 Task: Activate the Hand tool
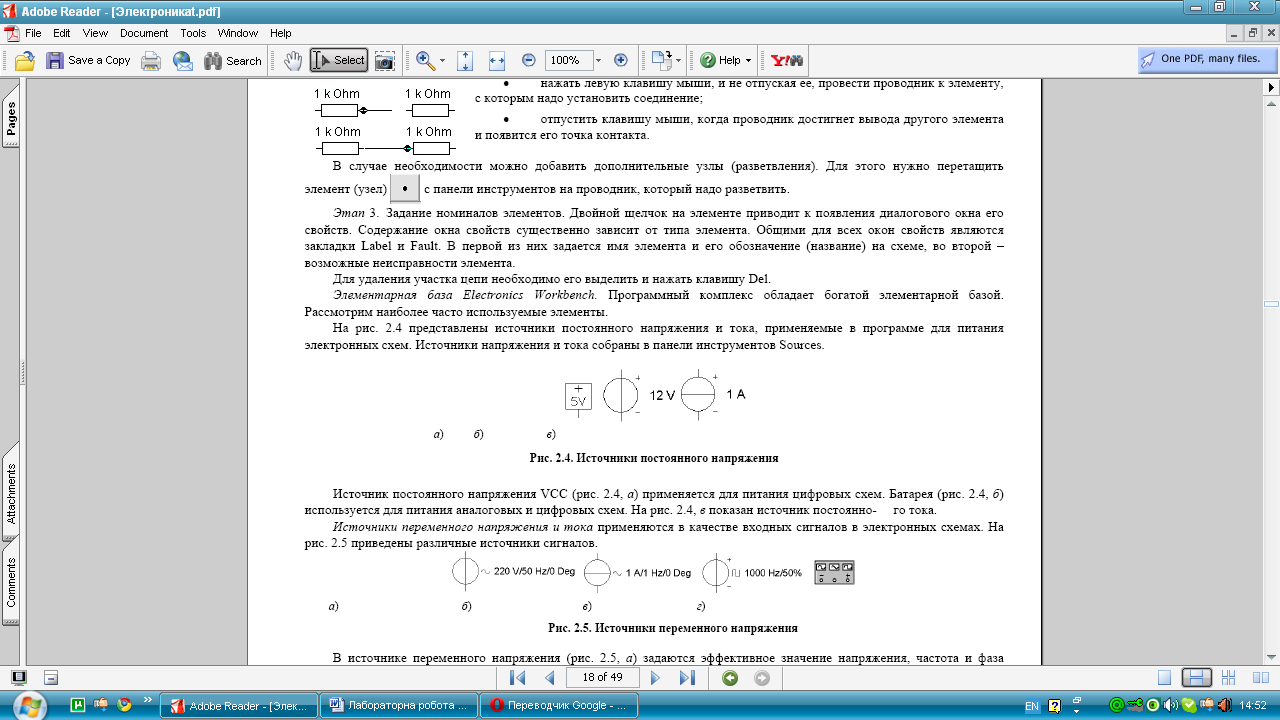[293, 60]
